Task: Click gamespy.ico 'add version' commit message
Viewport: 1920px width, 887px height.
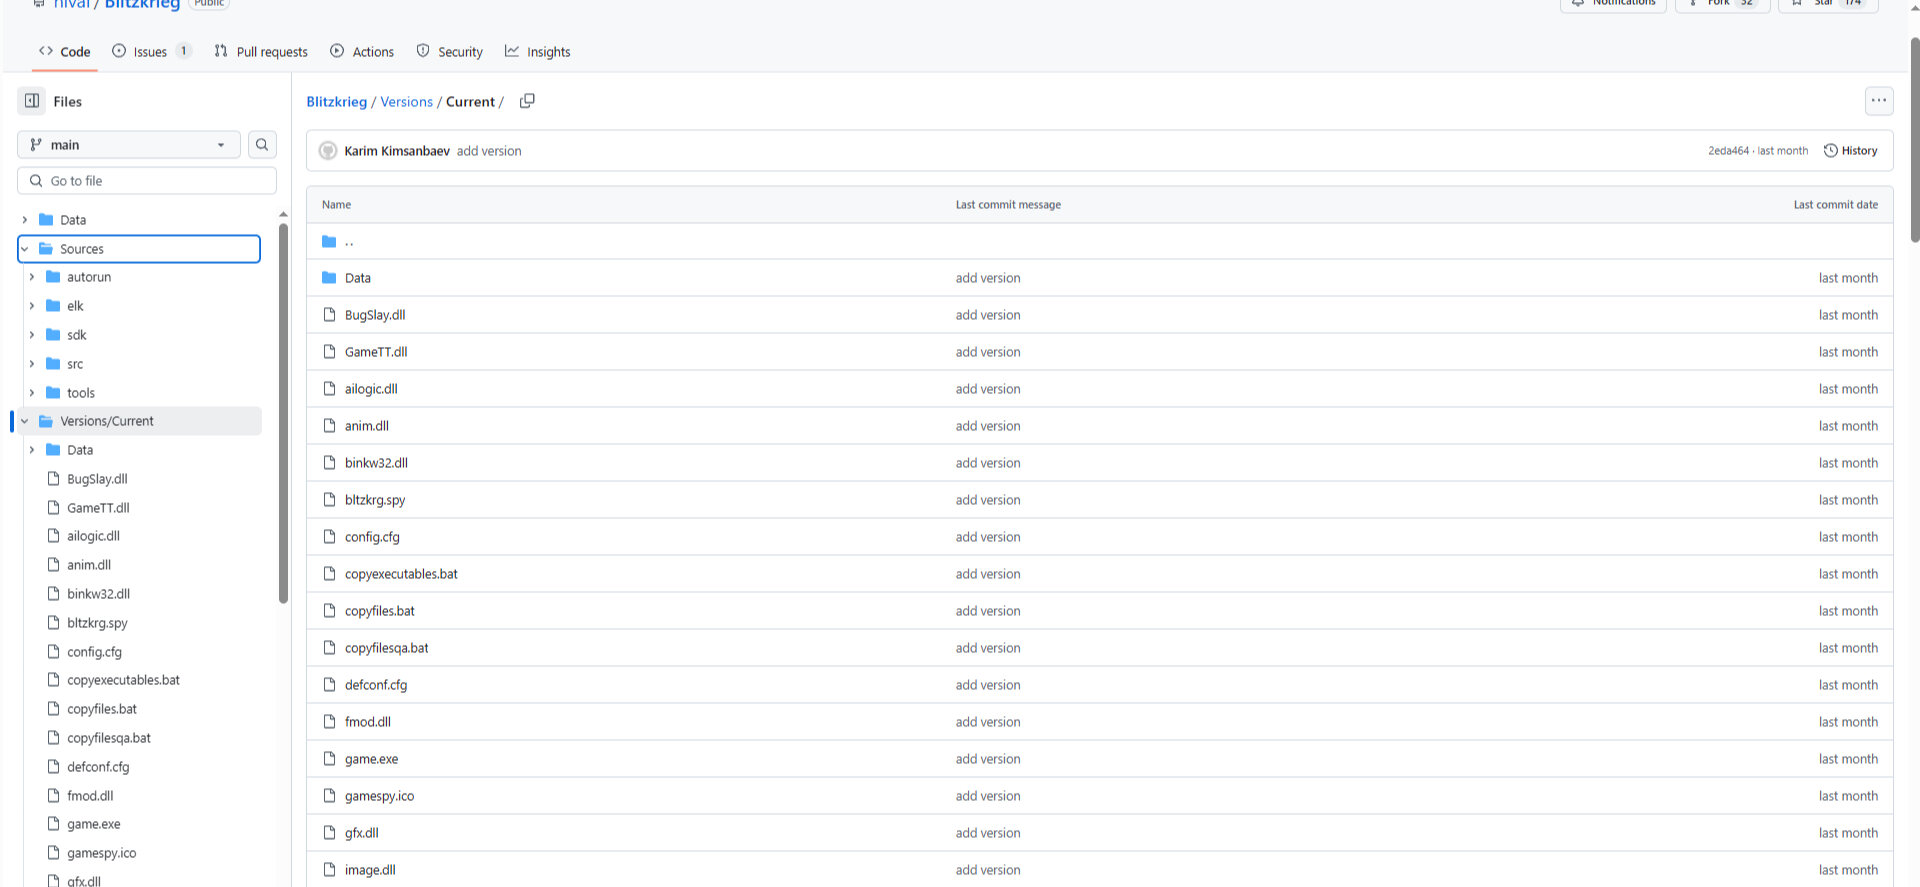Action: click(988, 796)
